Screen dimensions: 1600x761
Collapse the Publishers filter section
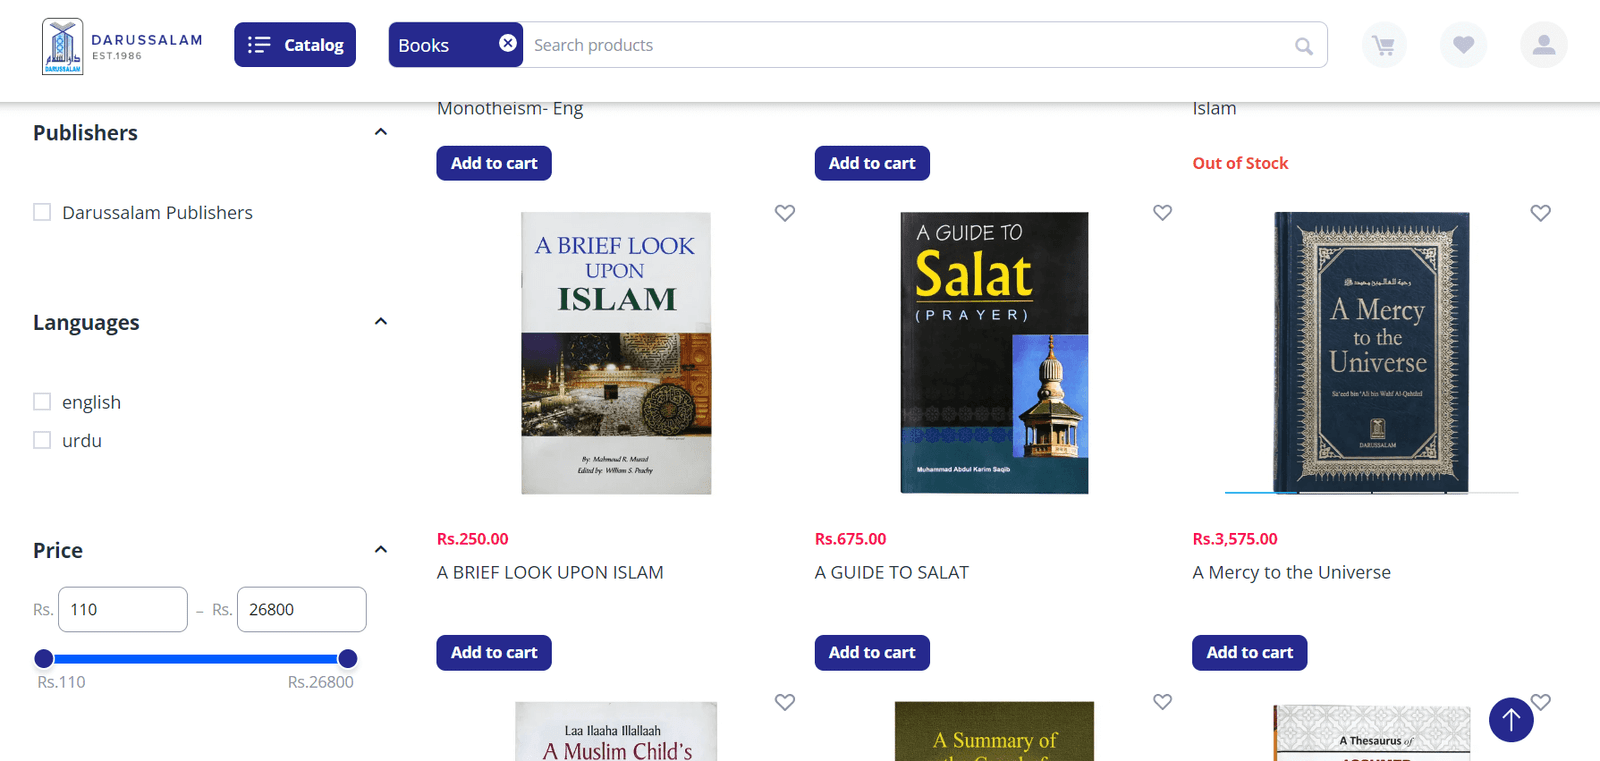[x=380, y=132]
